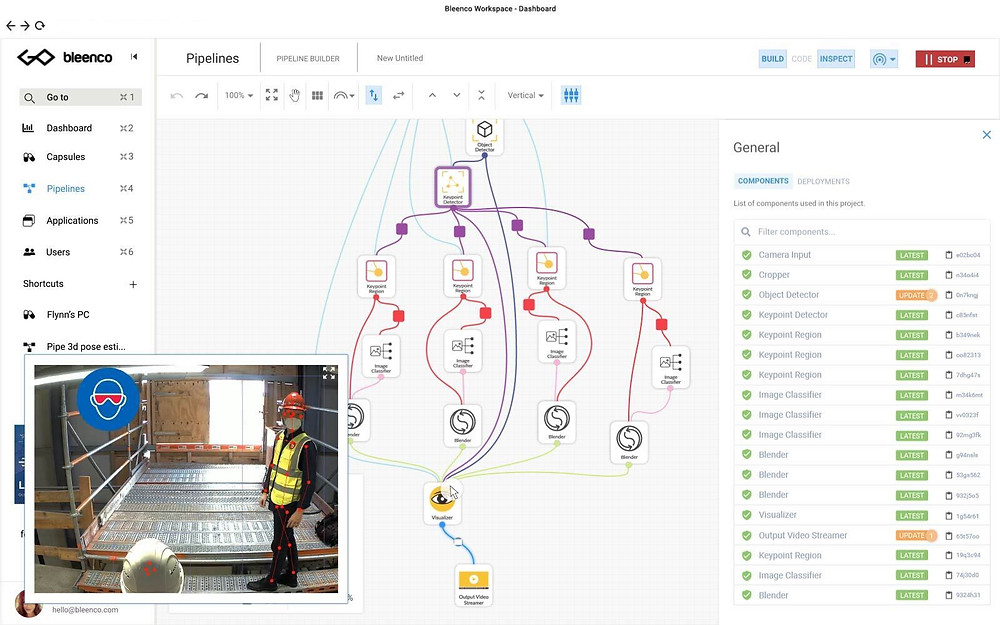Click the Camera Input LATEST badge
The width and height of the screenshot is (1000, 625).
pos(911,255)
